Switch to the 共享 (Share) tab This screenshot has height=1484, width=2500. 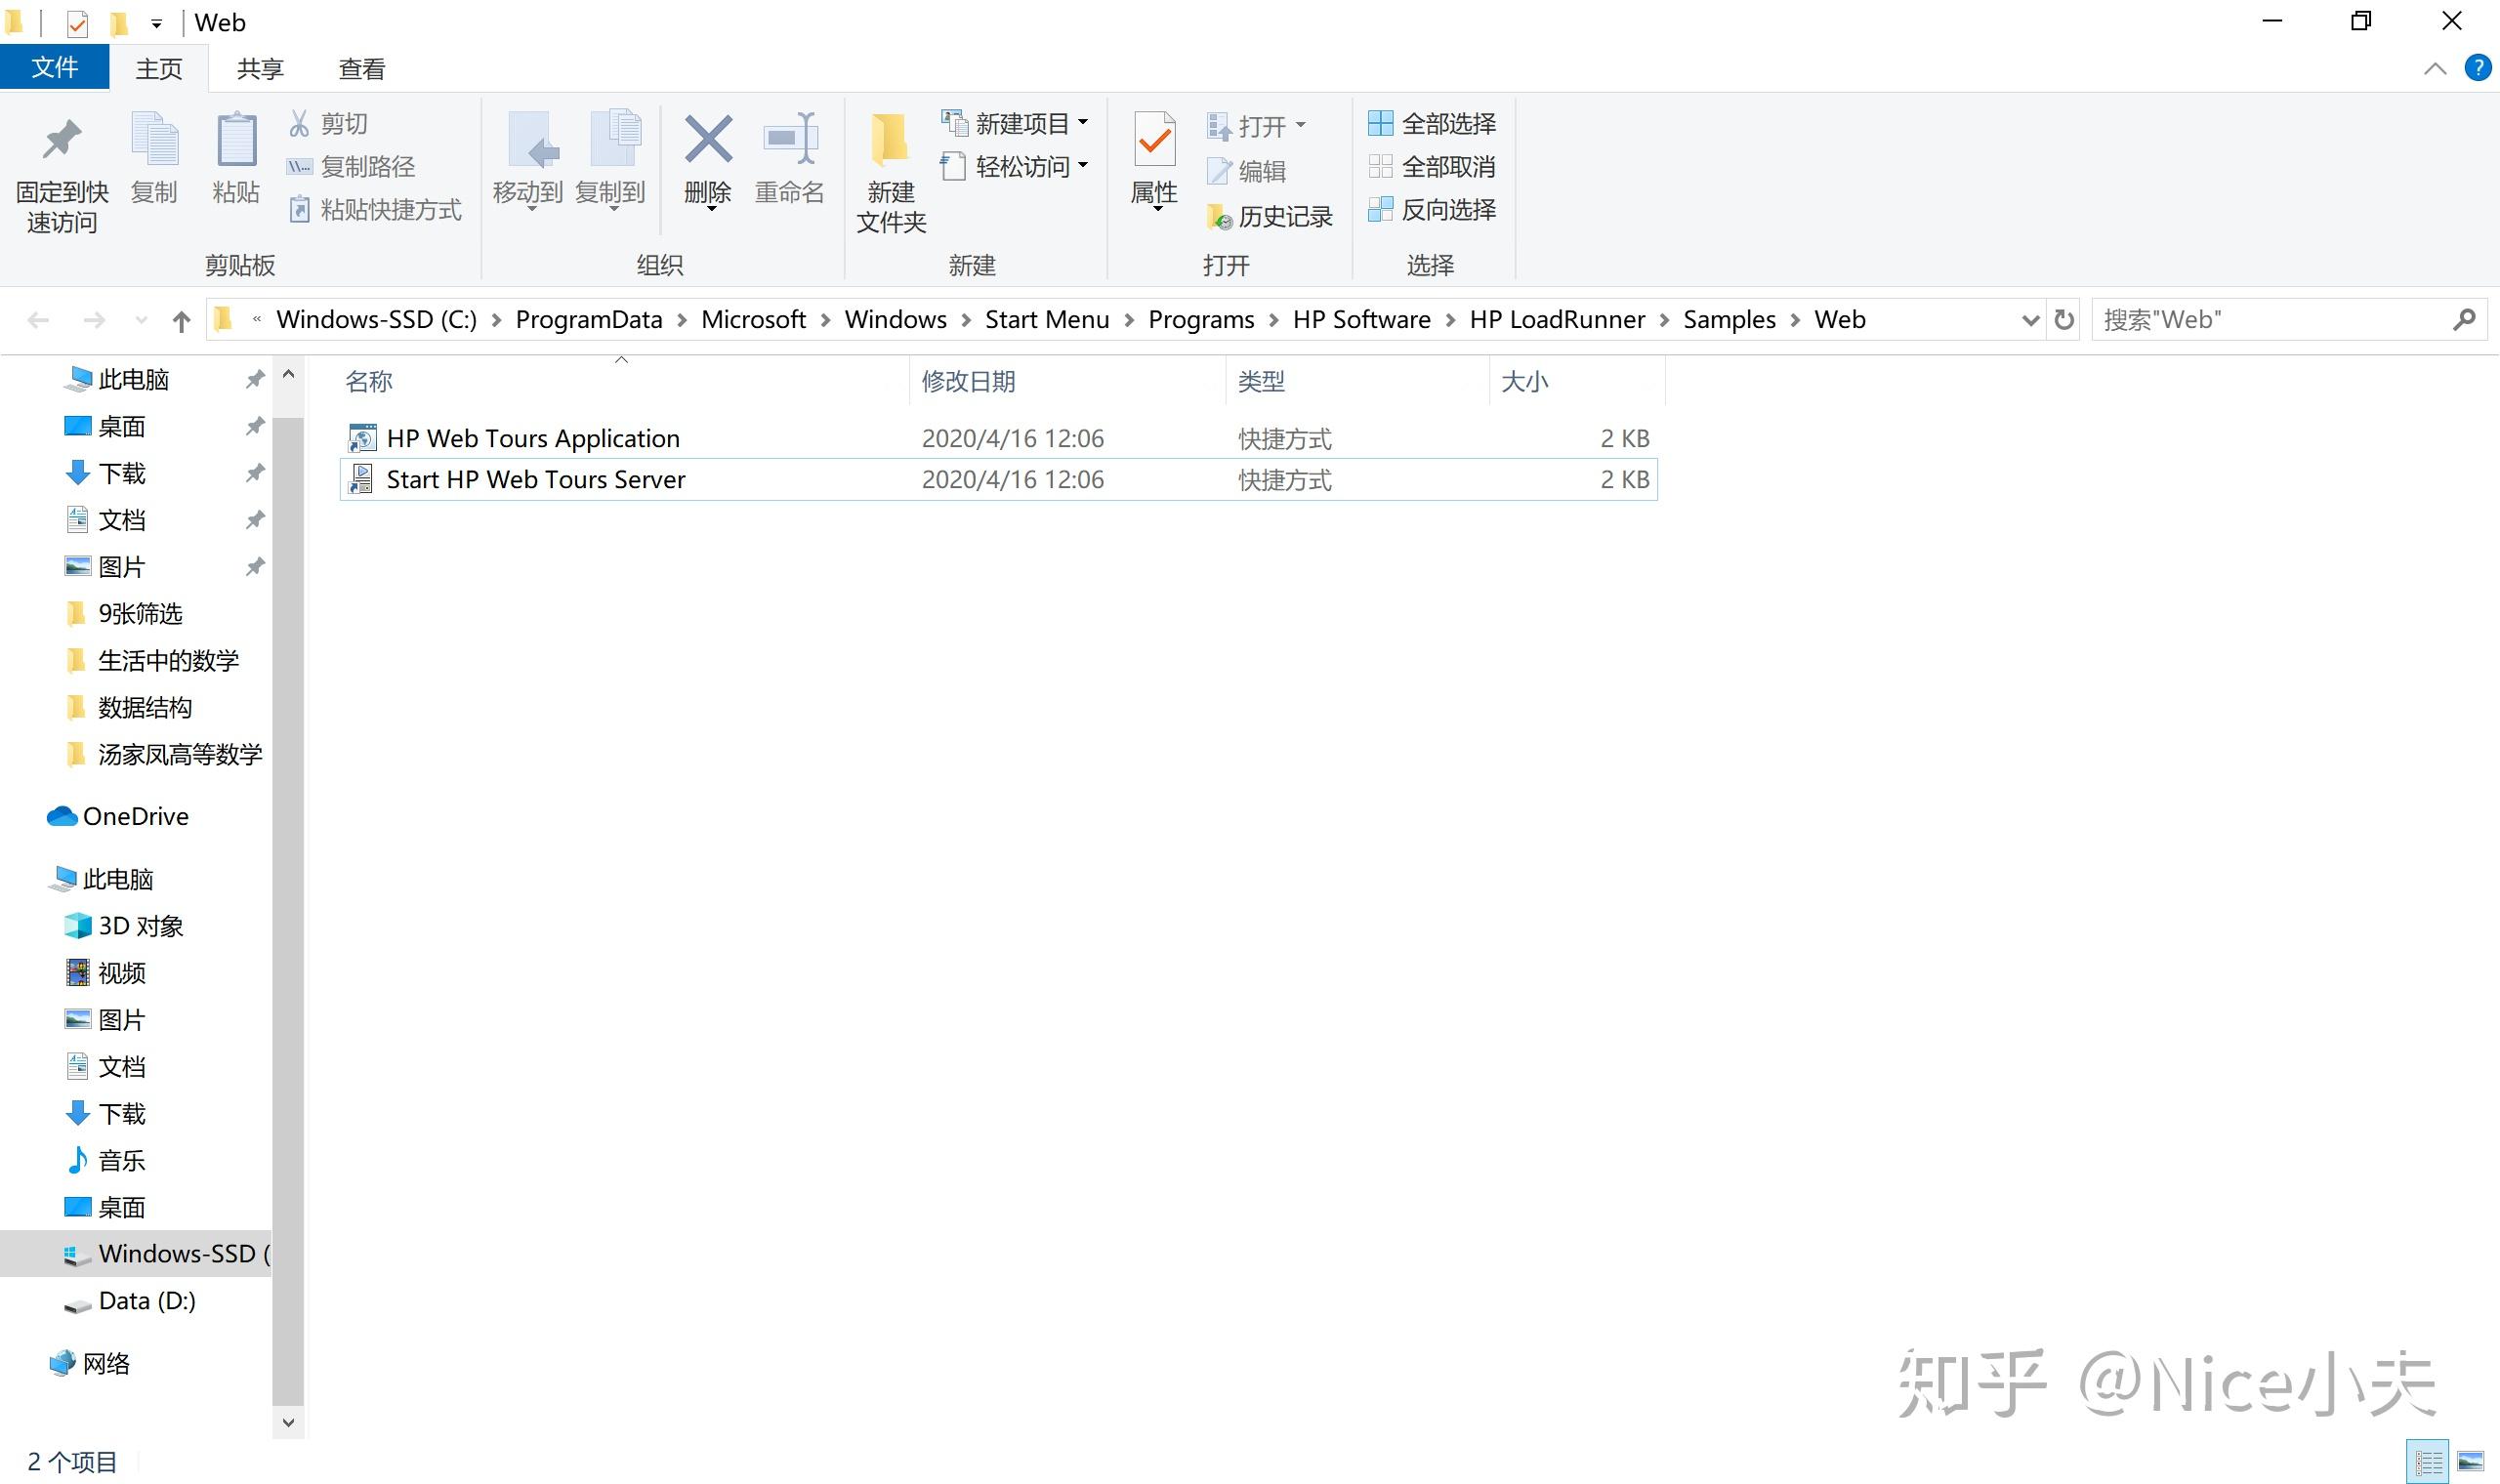[x=260, y=69]
